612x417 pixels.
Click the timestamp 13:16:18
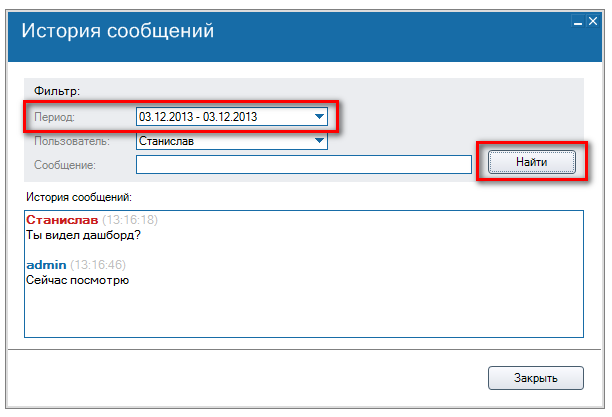coord(128,219)
